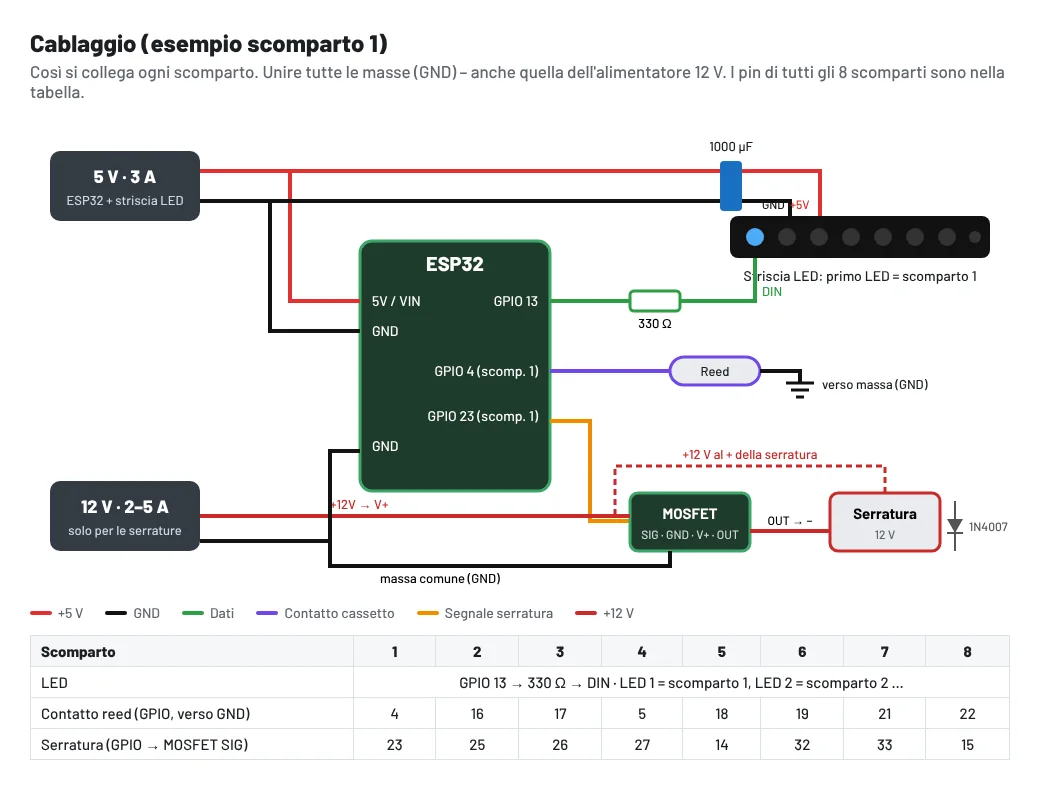This screenshot has width=1040, height=788.
Task: Click the "GPIO 4 (scomp. 1)" pin label
Action: (486, 371)
